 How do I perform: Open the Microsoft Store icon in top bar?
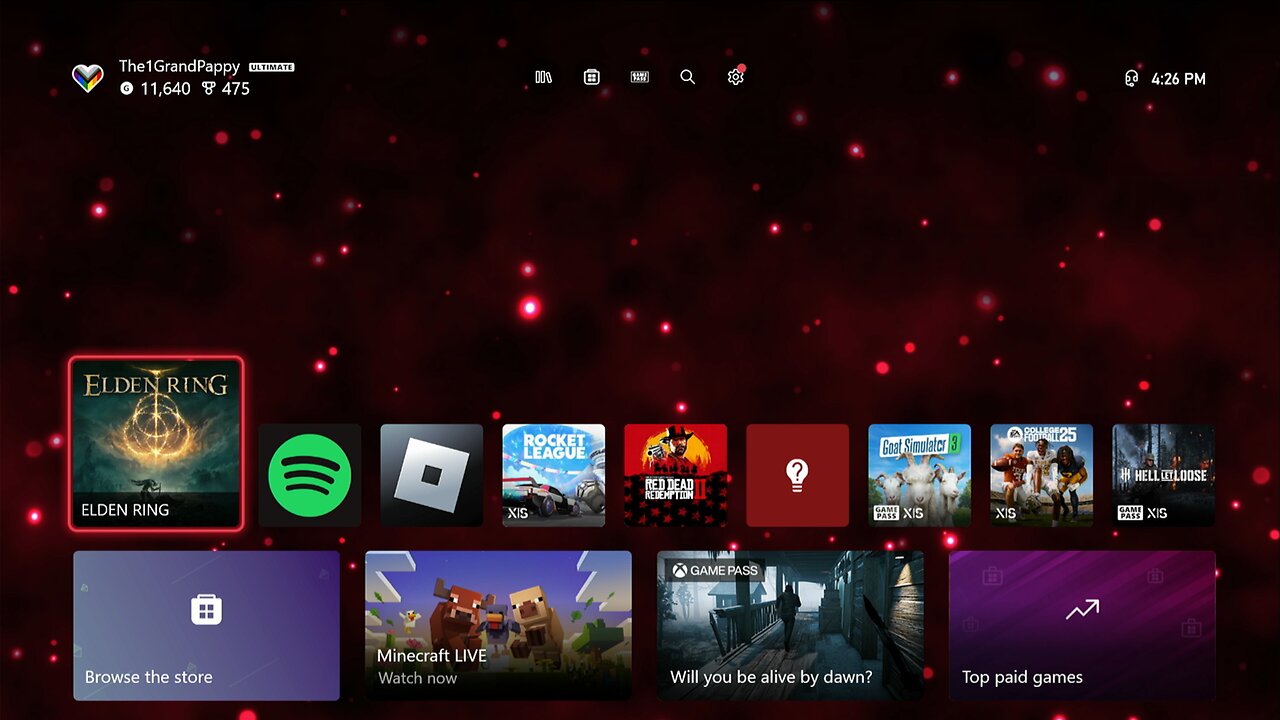tap(592, 77)
